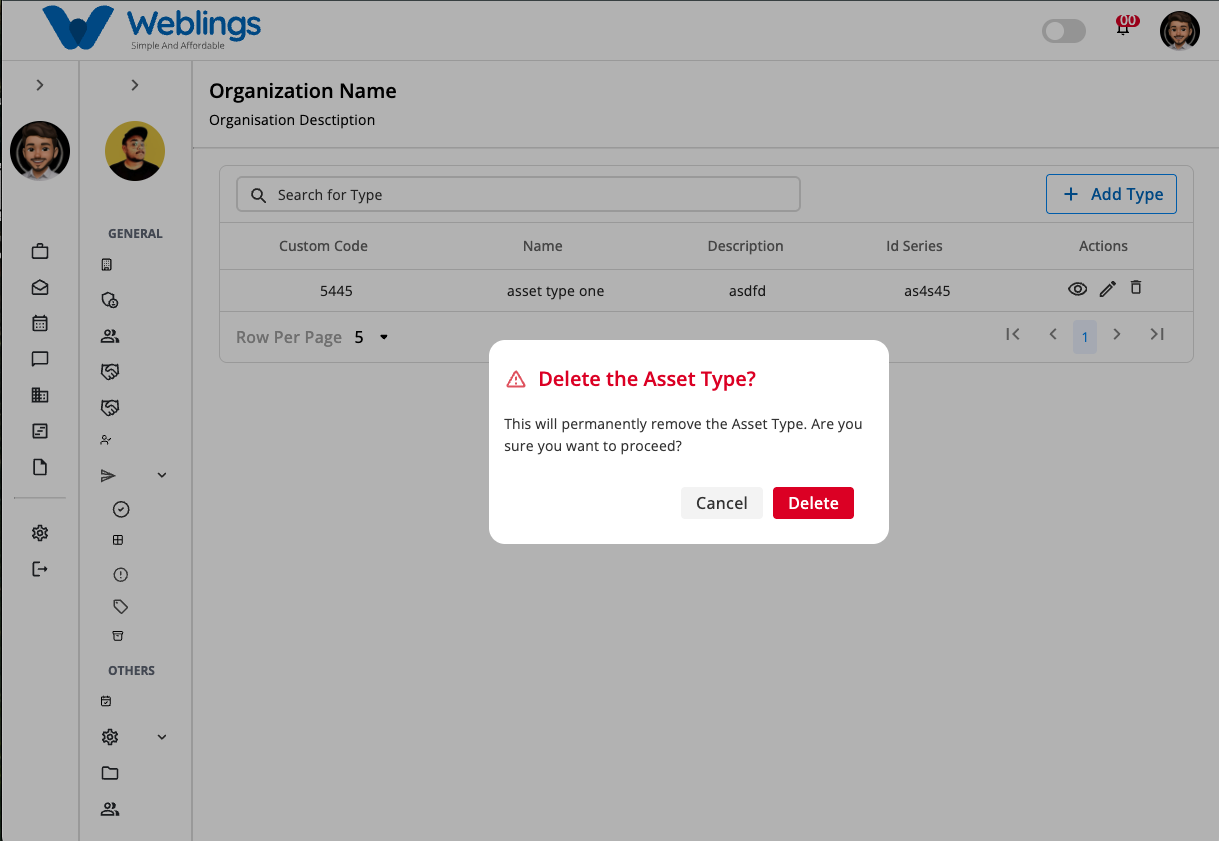Open the price tag icon
The width and height of the screenshot is (1219, 841).
pos(121,606)
